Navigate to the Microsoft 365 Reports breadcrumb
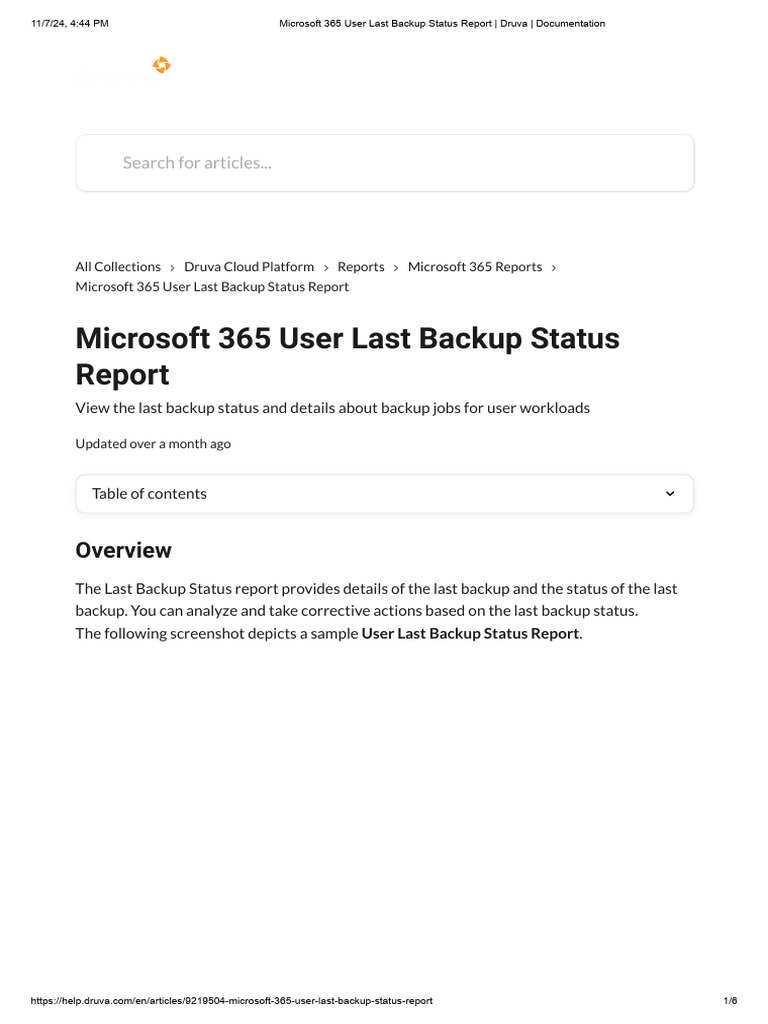Viewport: 768px width, 1024px height. [475, 267]
